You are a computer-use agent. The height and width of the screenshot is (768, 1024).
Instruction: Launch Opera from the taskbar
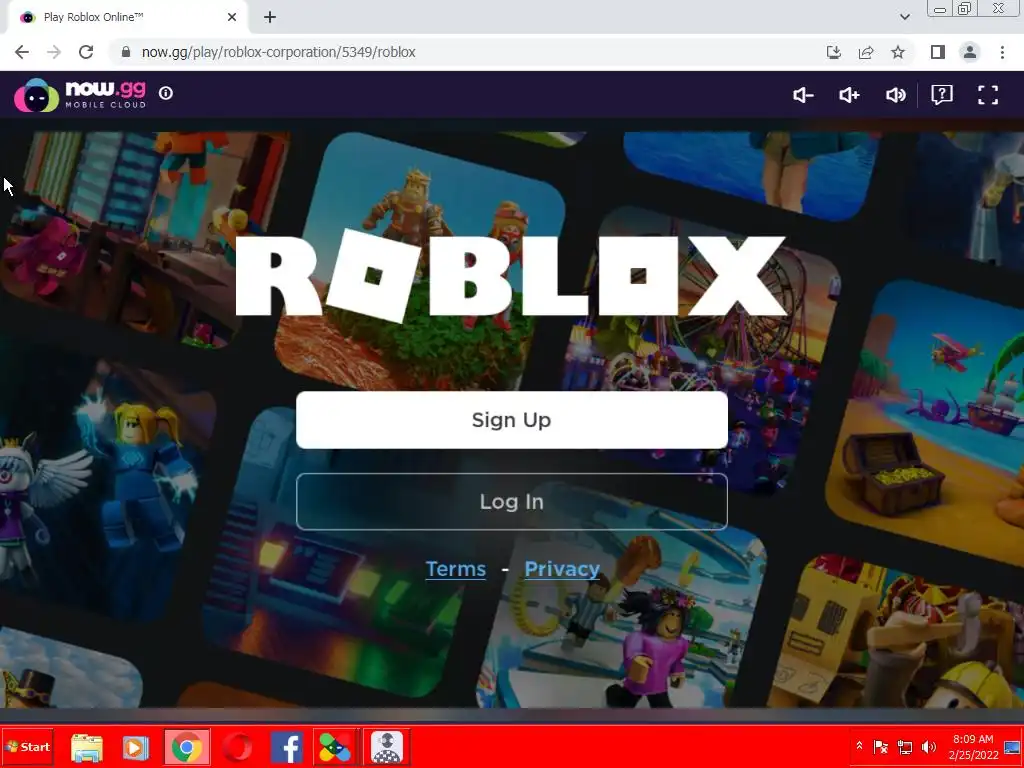point(237,748)
